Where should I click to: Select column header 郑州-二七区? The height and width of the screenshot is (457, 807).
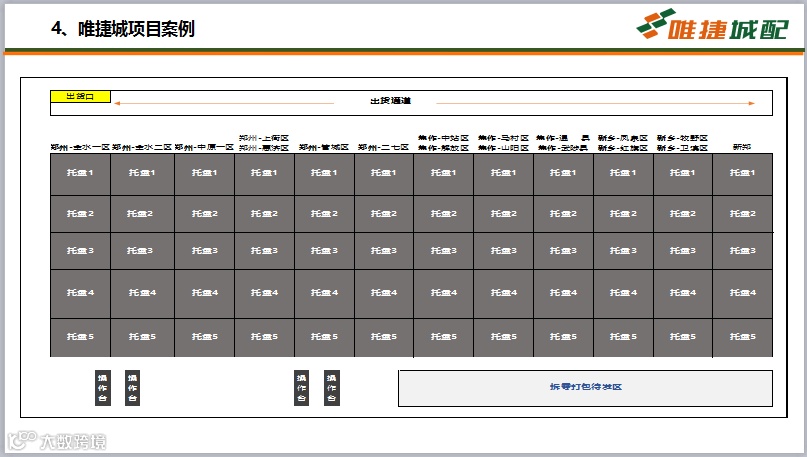[x=383, y=147]
